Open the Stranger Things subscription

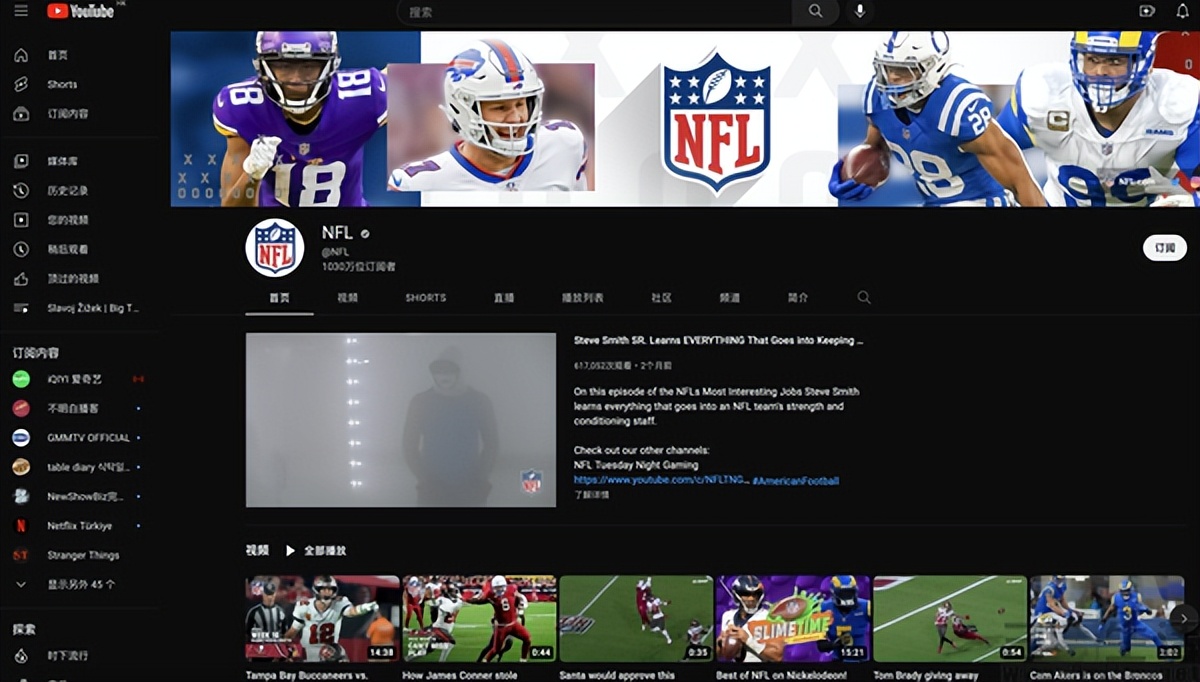(x=82, y=555)
